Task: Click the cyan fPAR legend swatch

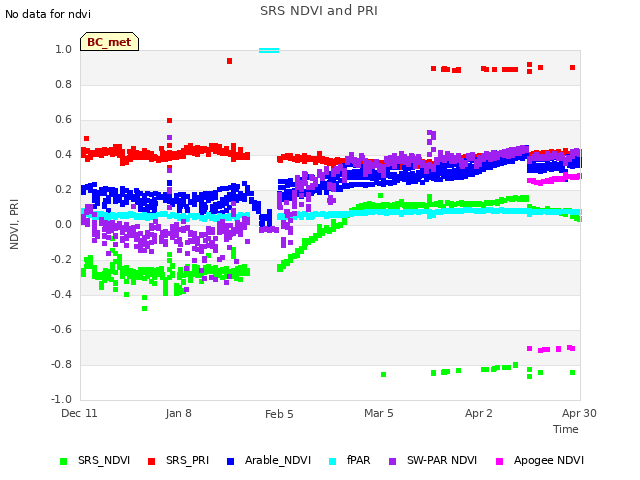Action: point(333,461)
